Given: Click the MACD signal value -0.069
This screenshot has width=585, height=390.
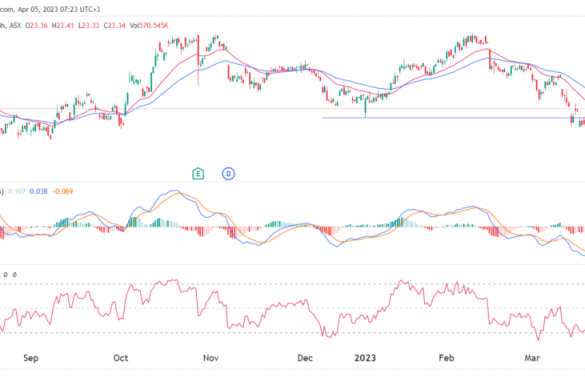Looking at the screenshot, I should (62, 191).
